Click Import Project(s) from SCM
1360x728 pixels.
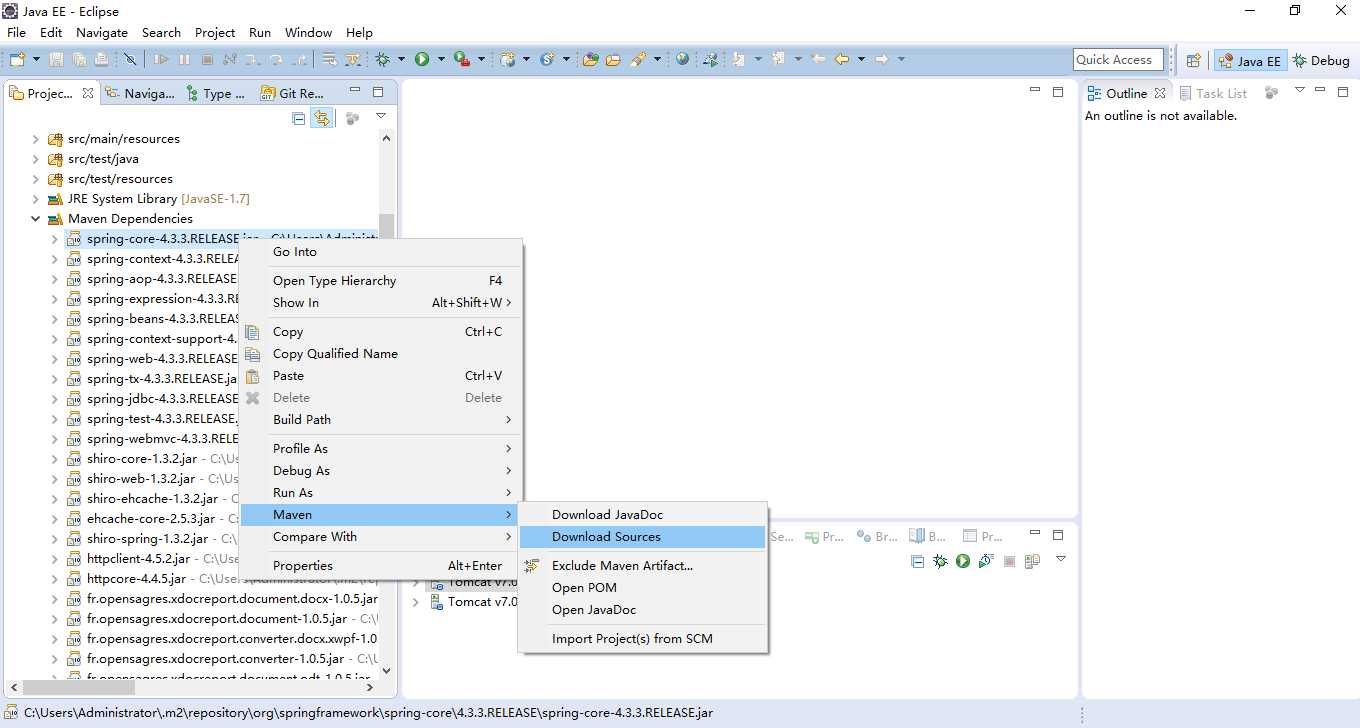point(642,639)
